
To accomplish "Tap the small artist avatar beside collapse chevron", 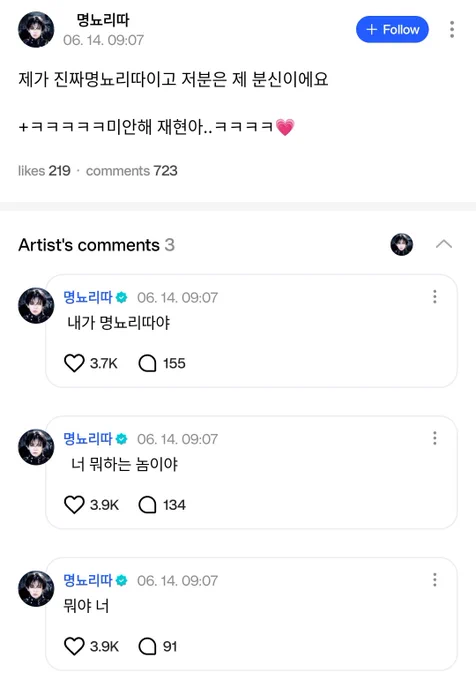I will (401, 245).
